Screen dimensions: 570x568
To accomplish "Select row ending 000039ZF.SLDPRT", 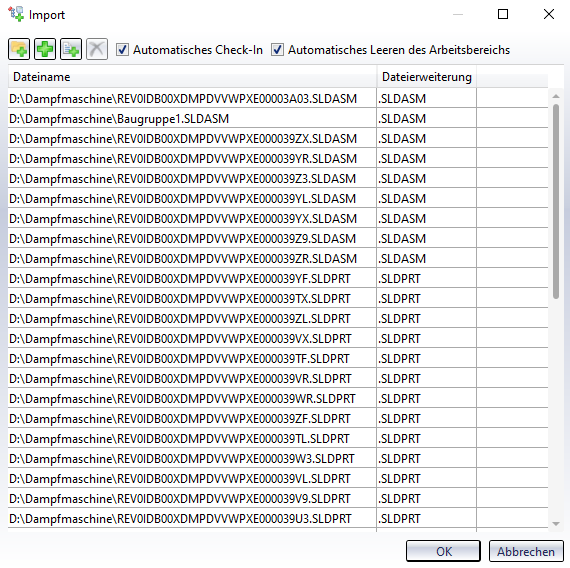I will coord(278,419).
